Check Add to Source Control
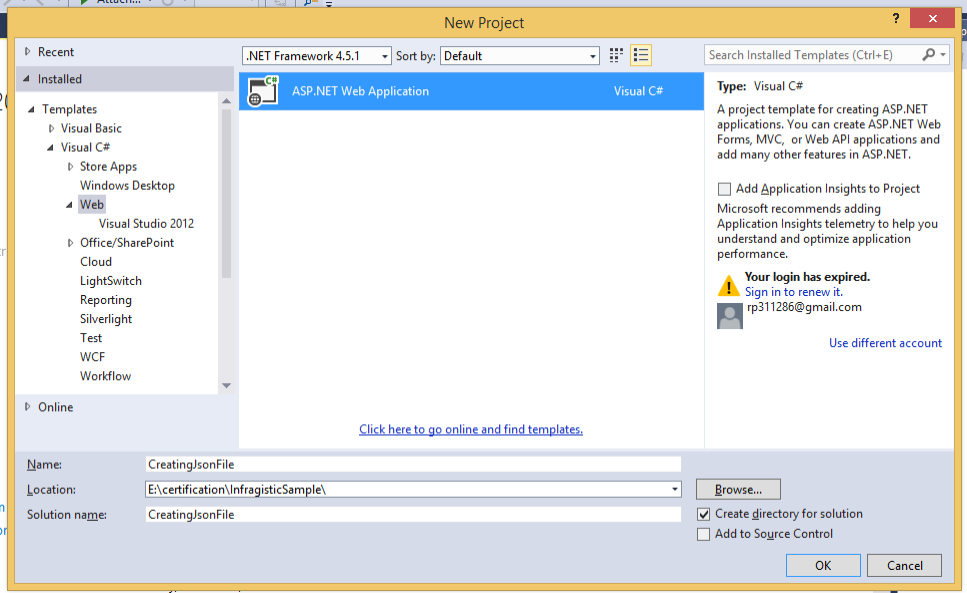This screenshot has height=593, width=967. tap(703, 534)
